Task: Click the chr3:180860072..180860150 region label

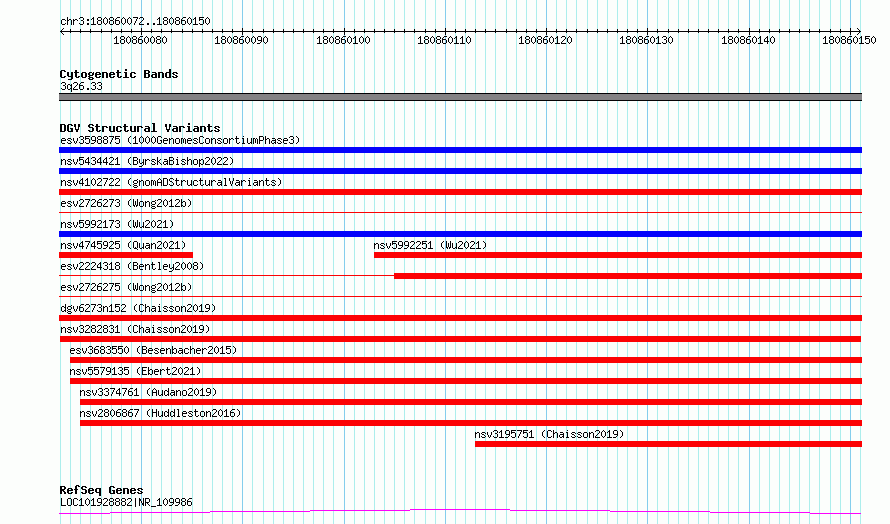Action: click(x=135, y=21)
